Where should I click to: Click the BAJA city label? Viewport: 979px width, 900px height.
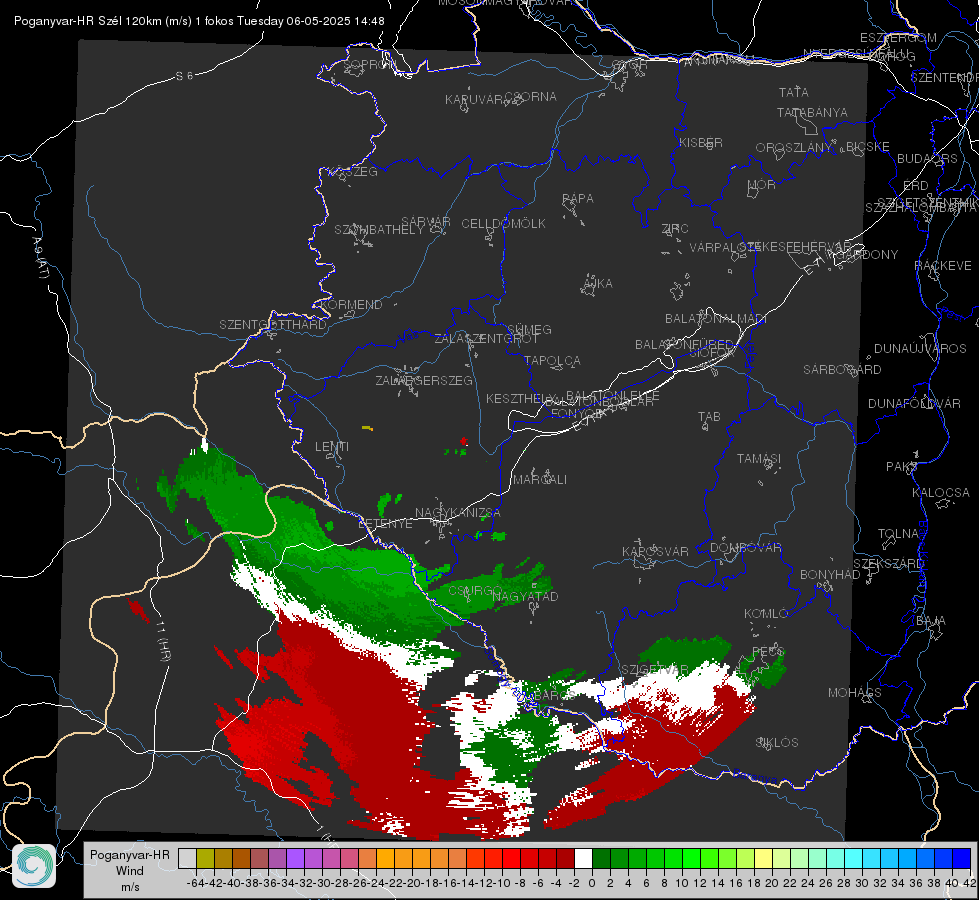(931, 620)
